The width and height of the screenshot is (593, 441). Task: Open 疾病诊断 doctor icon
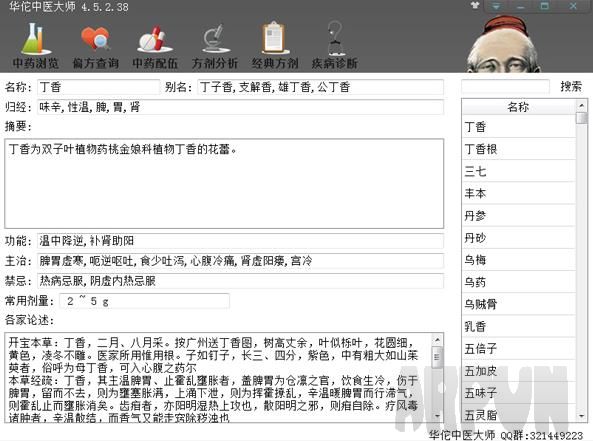(335, 38)
